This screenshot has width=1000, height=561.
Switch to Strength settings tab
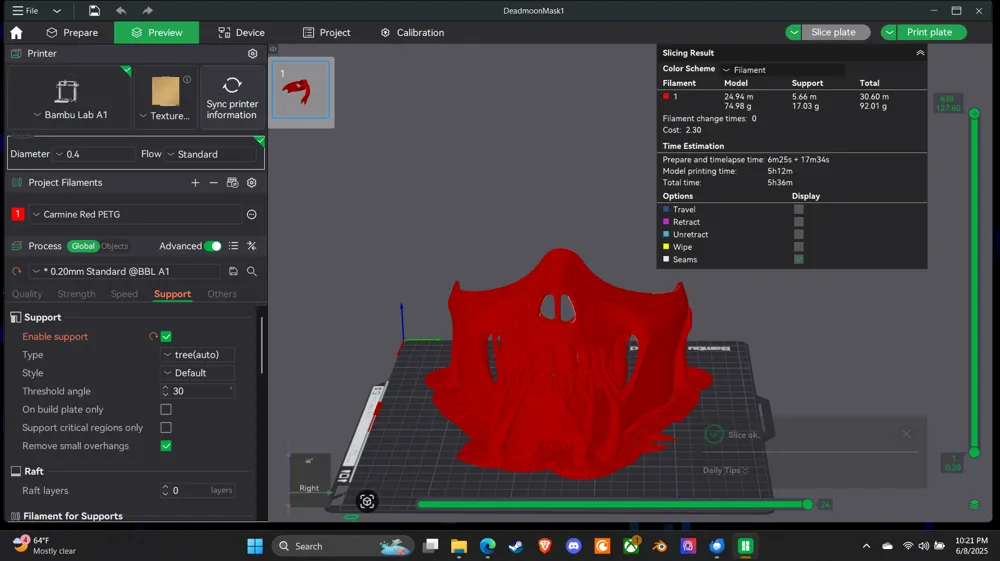76,294
